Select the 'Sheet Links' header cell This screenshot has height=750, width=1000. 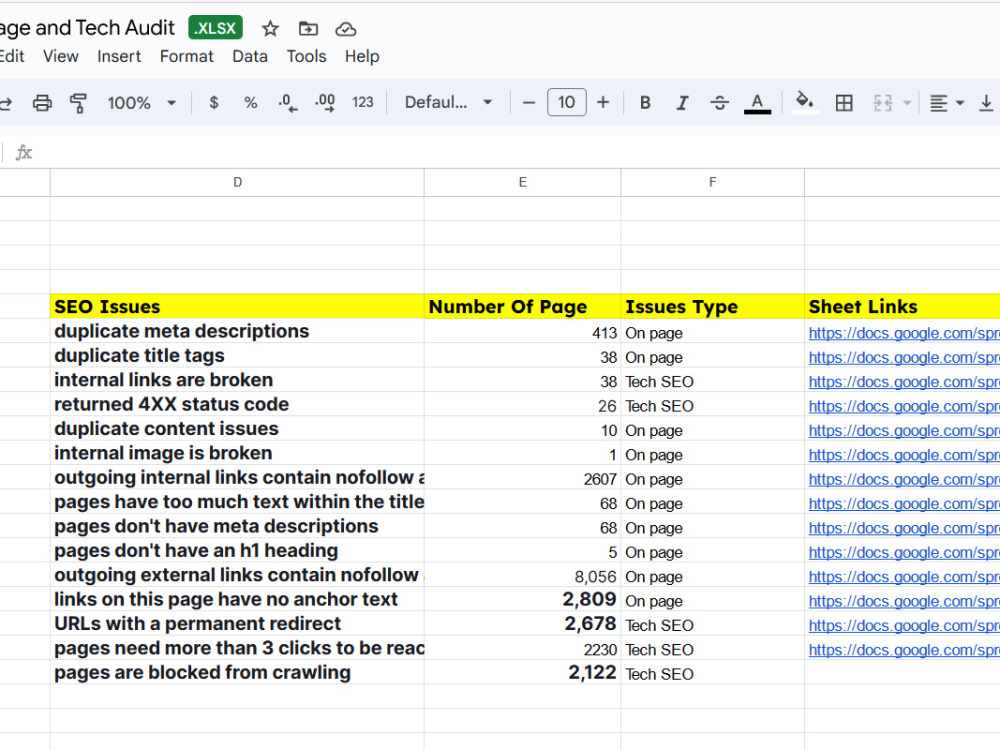point(902,307)
